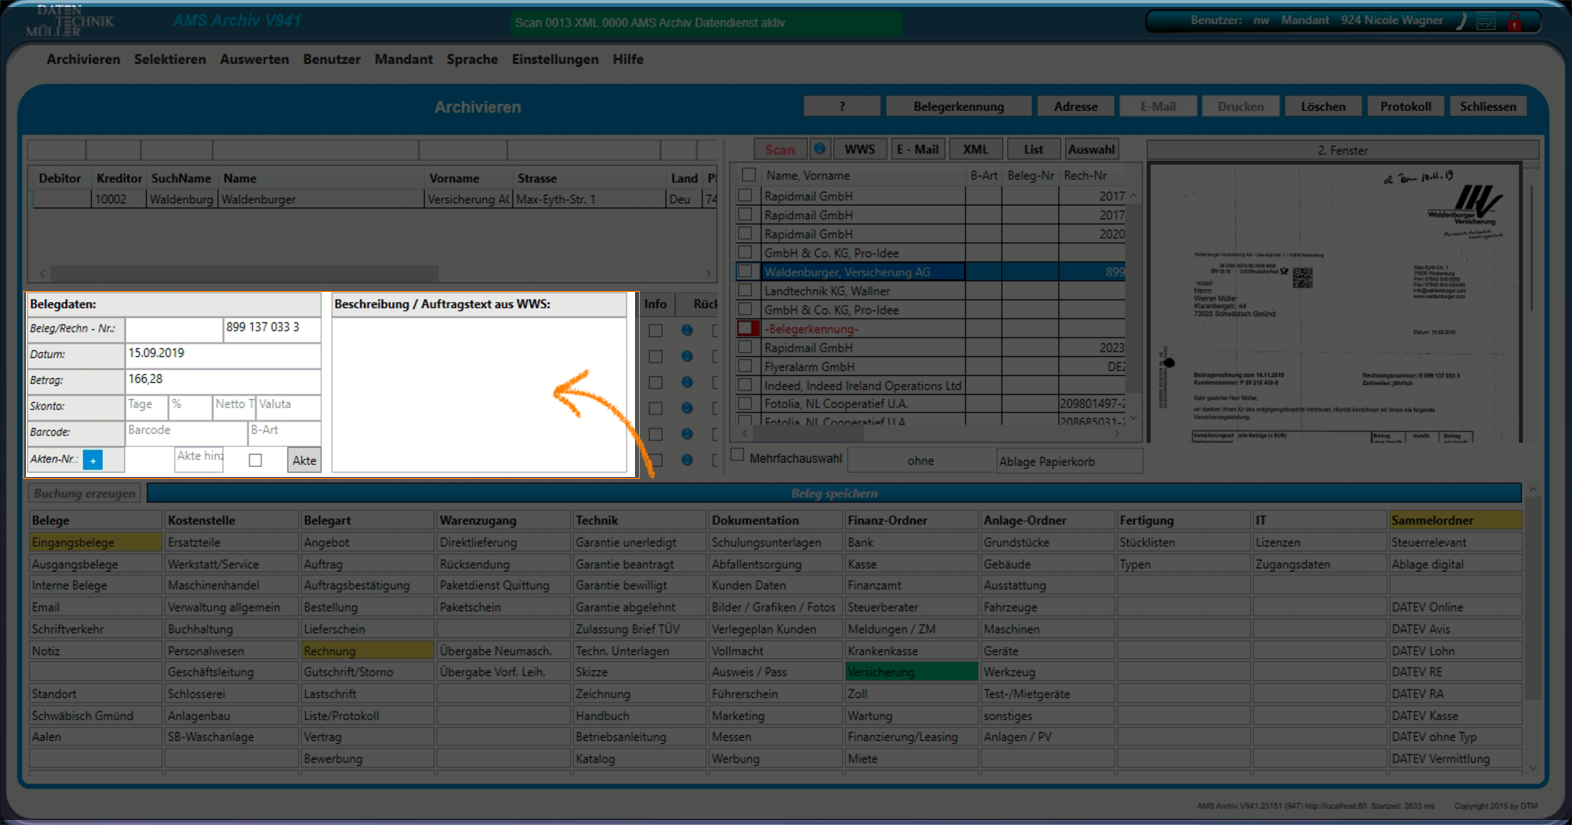Tick the checkbox next to Akte button

pos(255,460)
